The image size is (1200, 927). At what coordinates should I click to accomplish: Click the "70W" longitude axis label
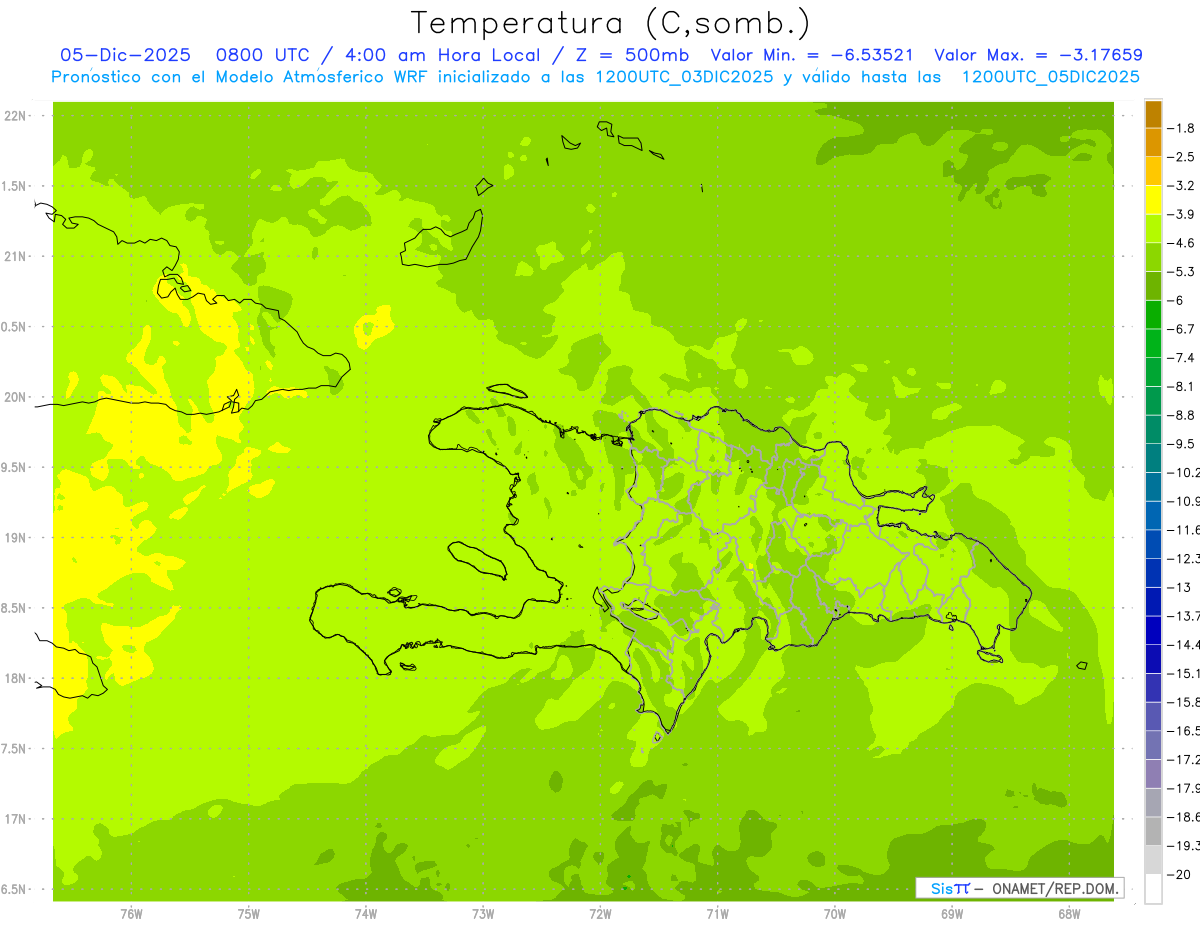(835, 913)
